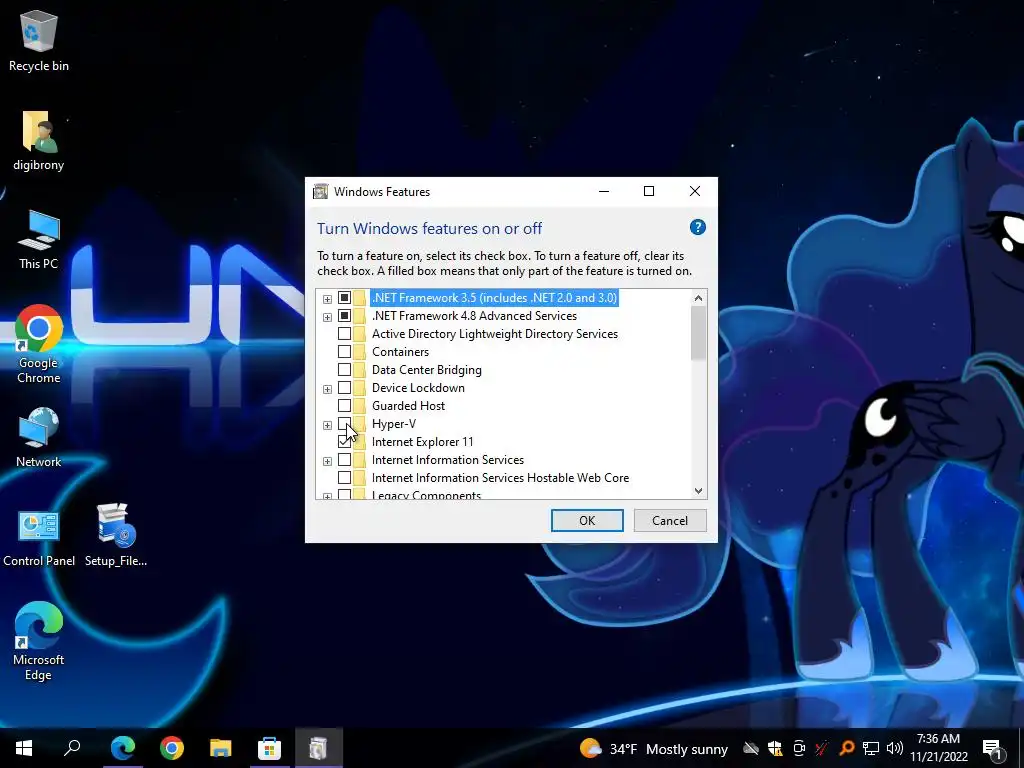Open the notification center icon
Screen dimensions: 1024x768
pos(992,748)
